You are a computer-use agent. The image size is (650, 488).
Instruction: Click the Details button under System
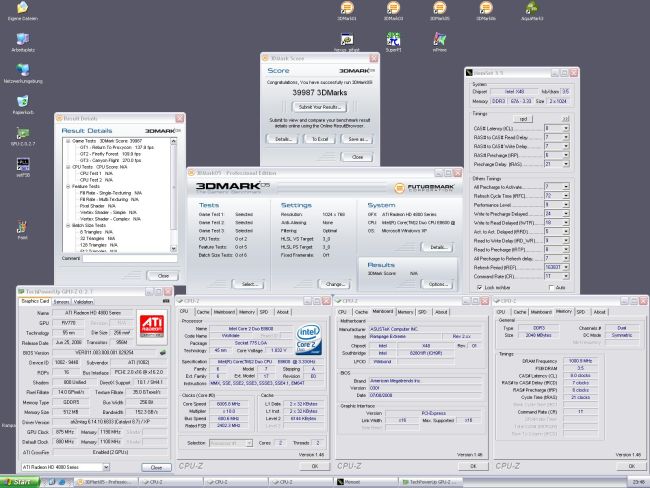(438, 247)
